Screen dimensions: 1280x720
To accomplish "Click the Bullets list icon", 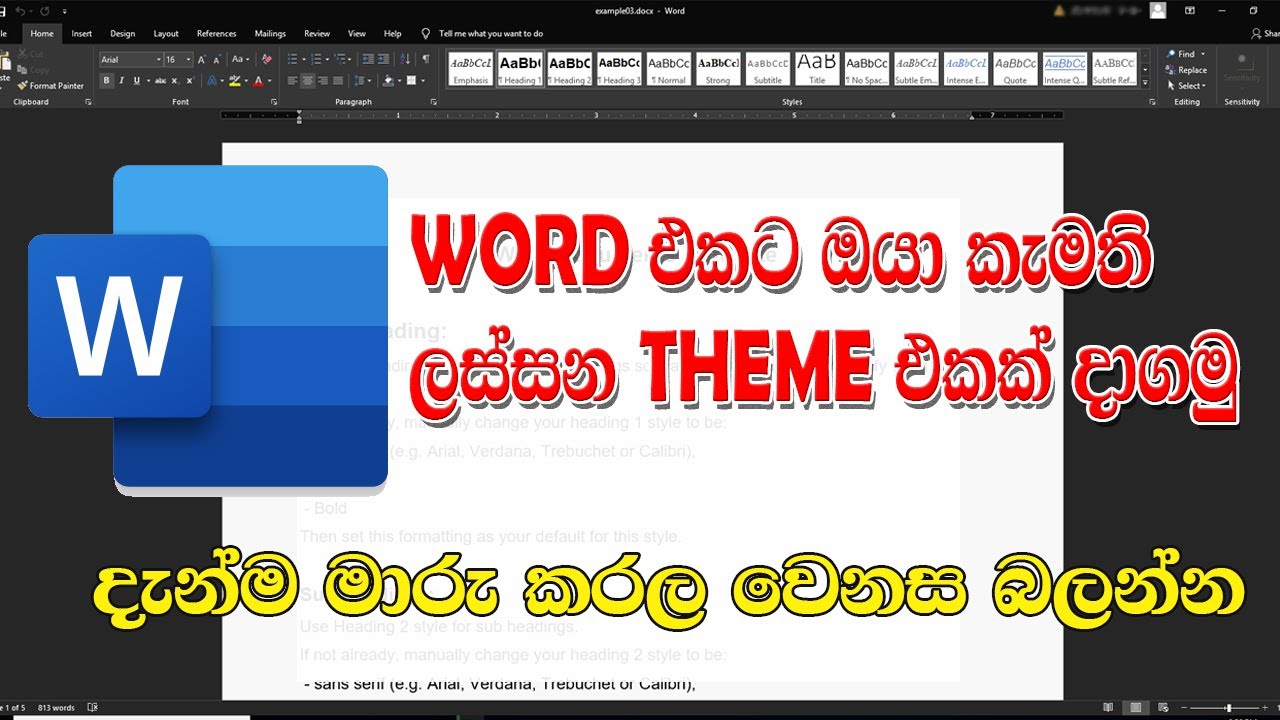I will click(292, 59).
